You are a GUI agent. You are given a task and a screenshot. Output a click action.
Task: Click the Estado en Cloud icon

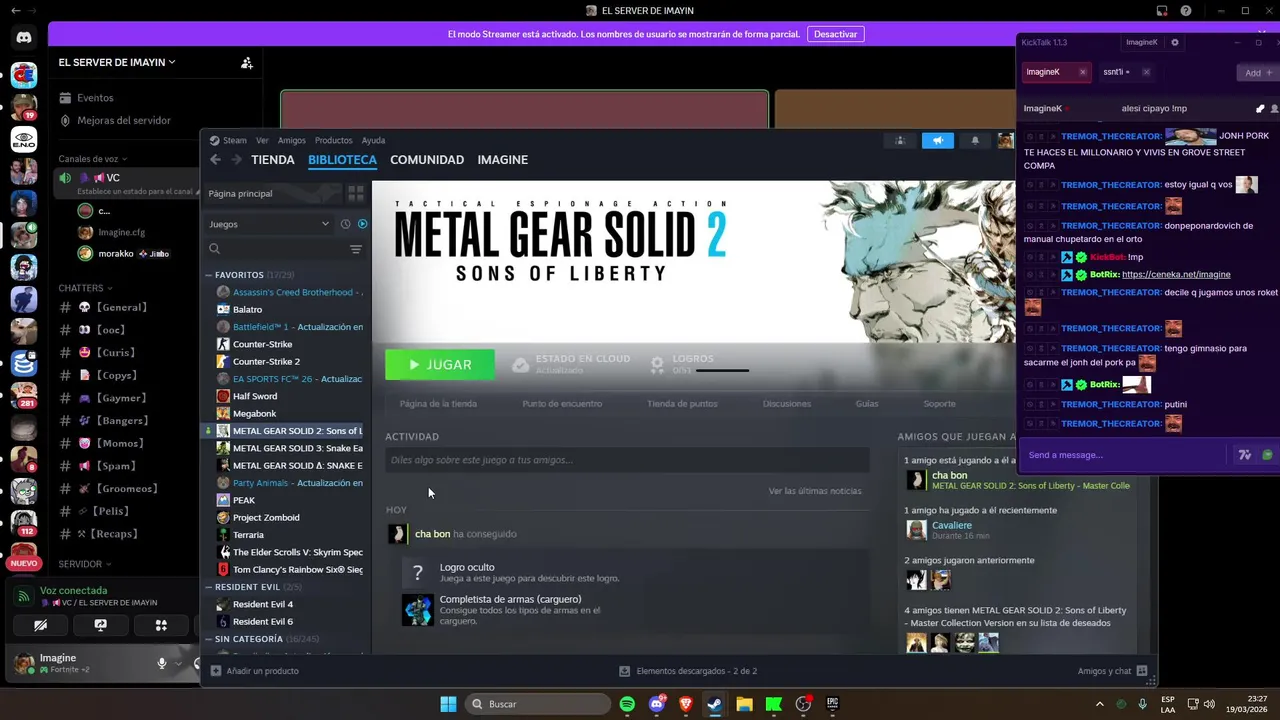click(x=520, y=365)
